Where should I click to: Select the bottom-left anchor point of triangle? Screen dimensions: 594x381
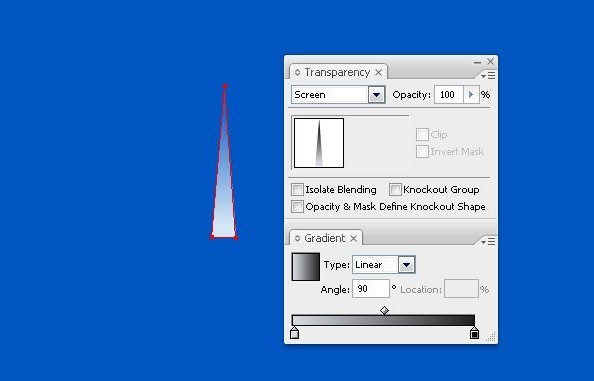point(212,237)
